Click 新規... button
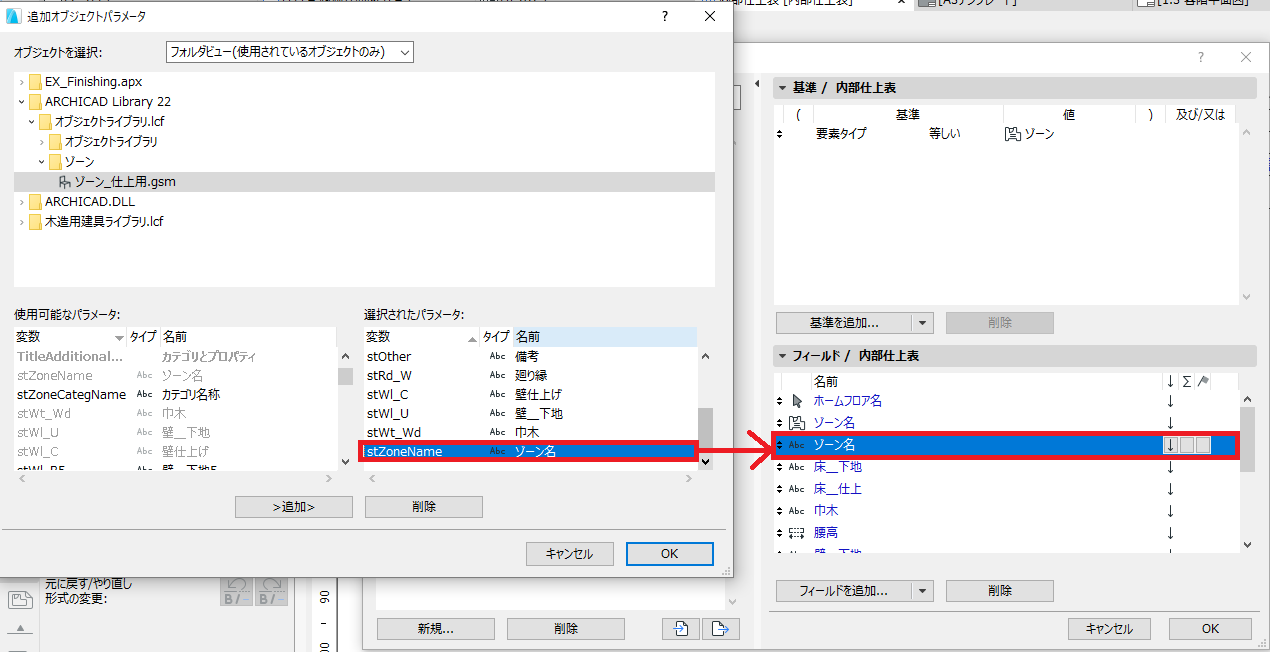This screenshot has height=652, width=1270. [x=436, y=629]
